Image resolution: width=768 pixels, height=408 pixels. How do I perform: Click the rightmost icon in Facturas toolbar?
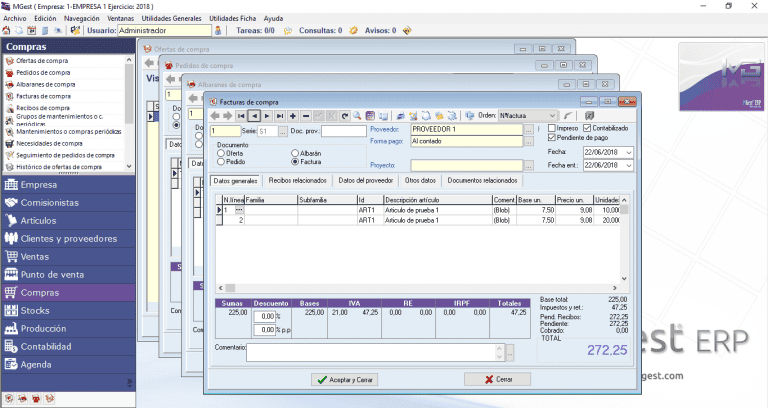(589, 116)
